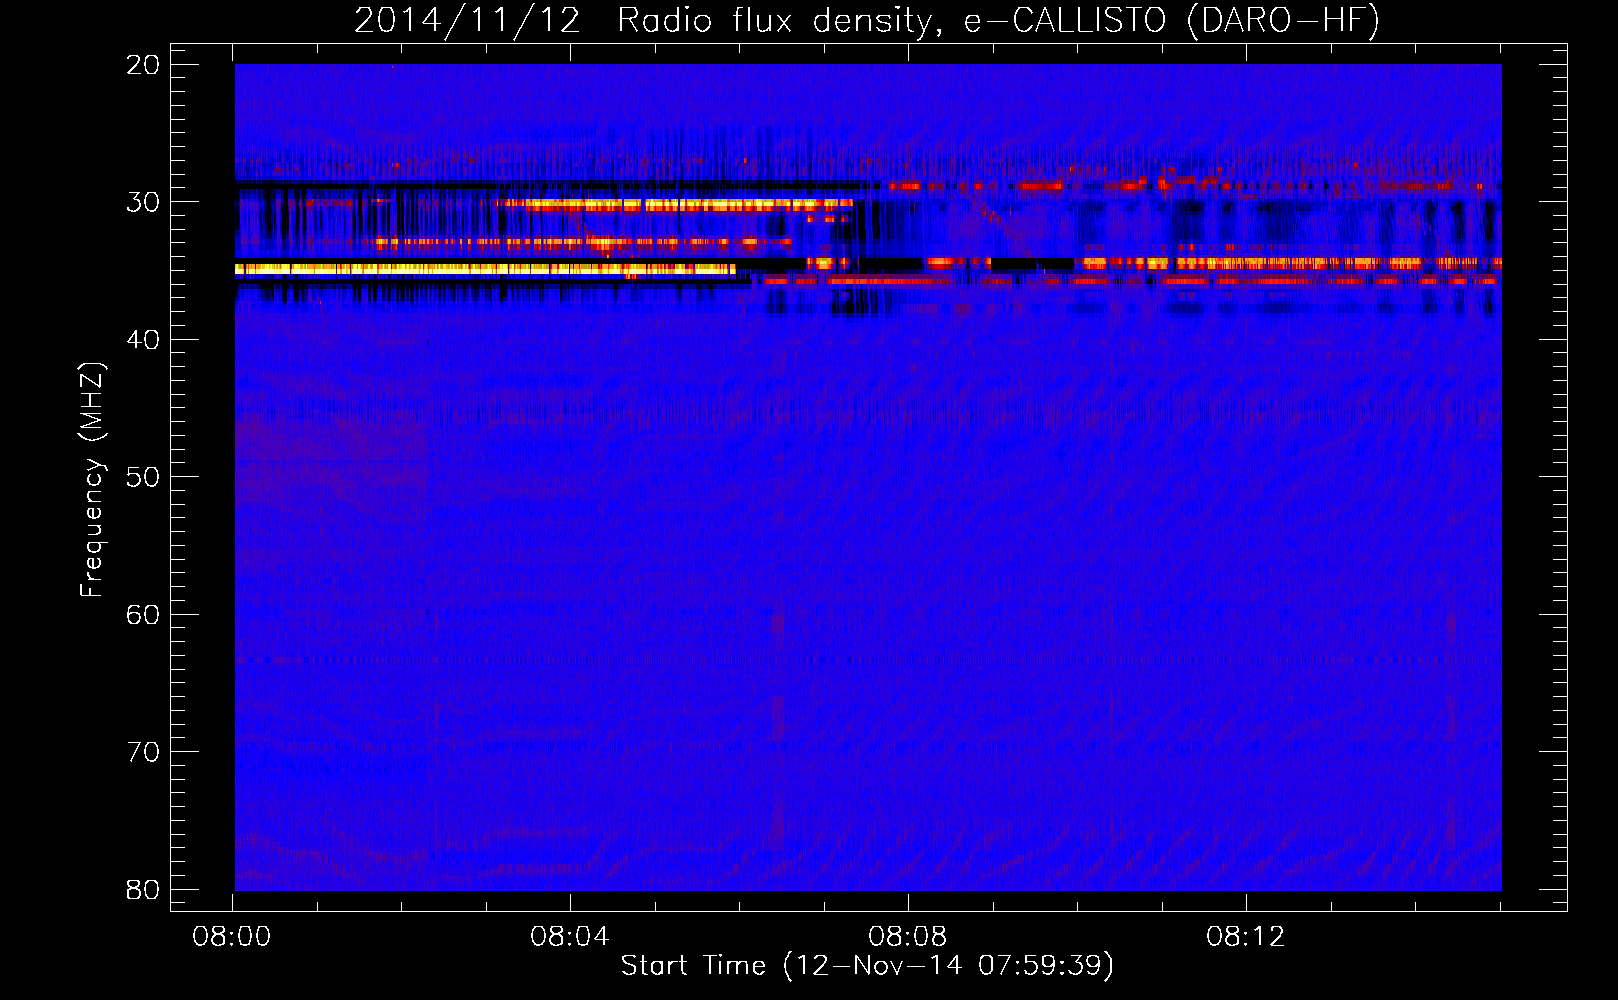Select the 20 MHz frequency tick label
The height and width of the screenshot is (1000, 1618).
[144, 64]
